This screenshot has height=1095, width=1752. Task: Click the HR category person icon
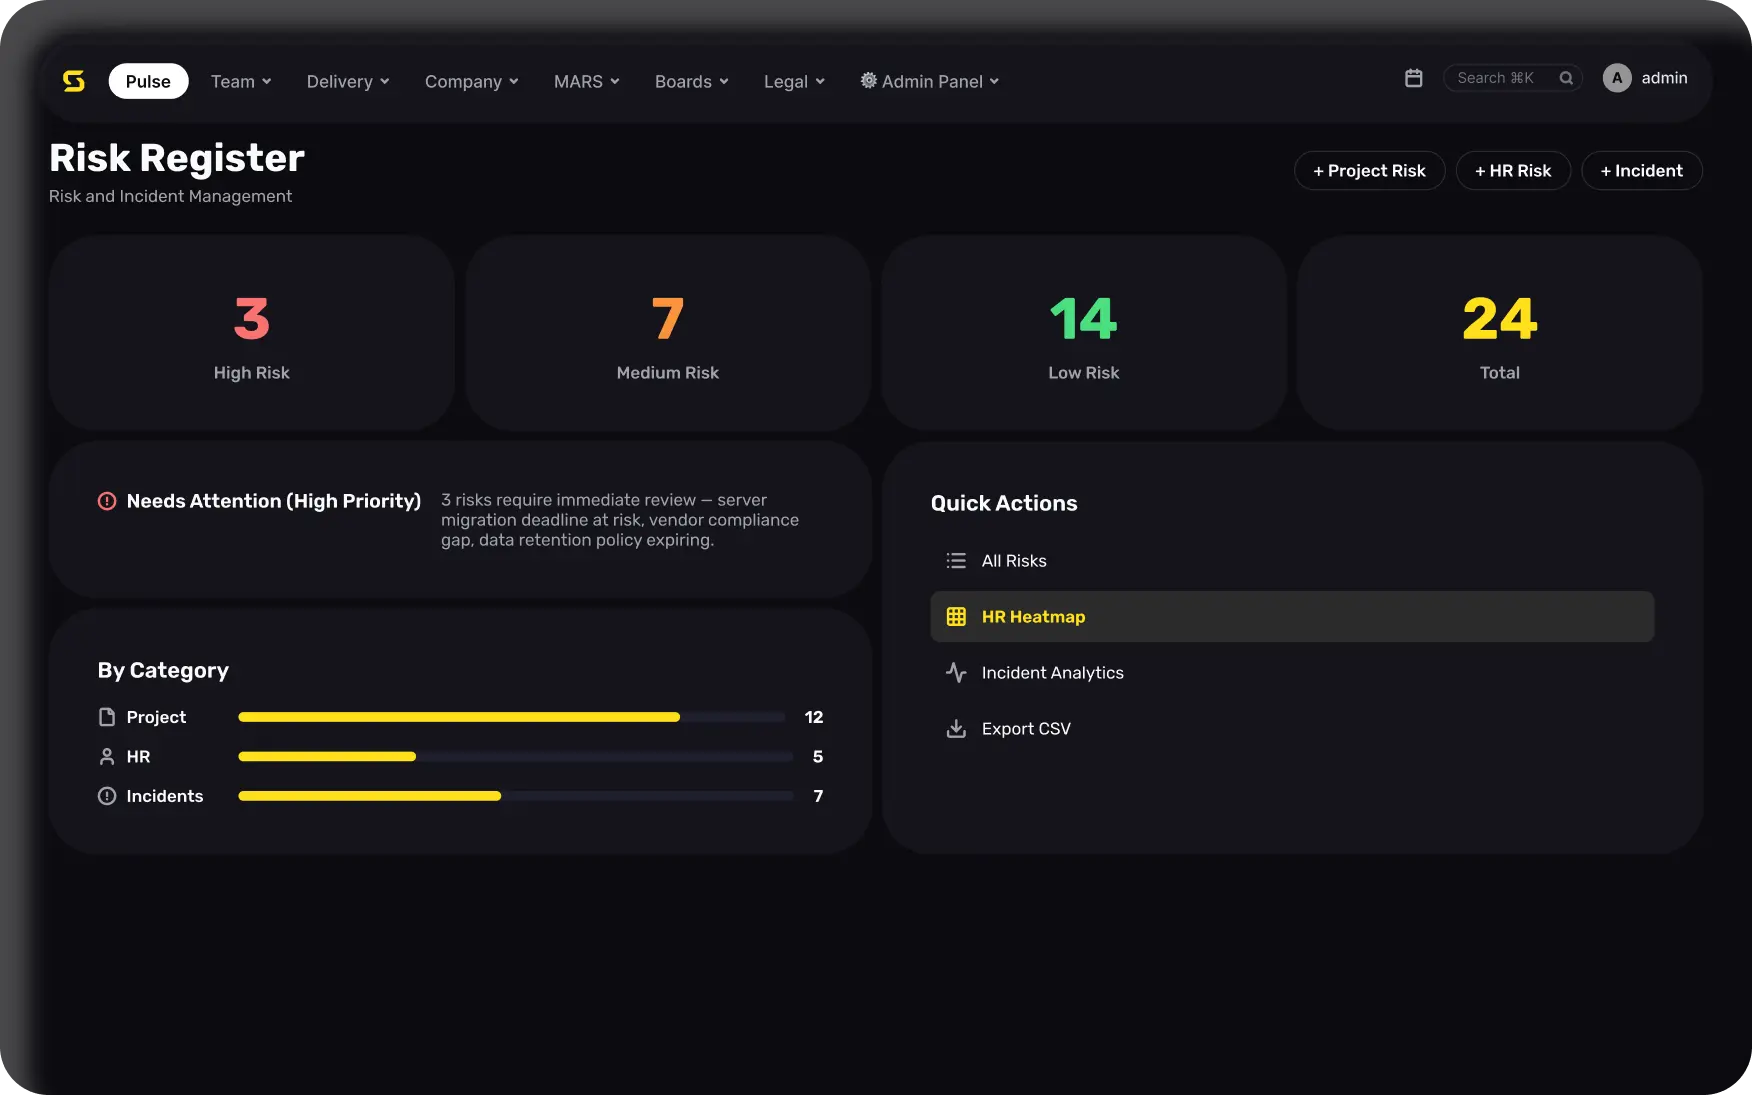(107, 757)
